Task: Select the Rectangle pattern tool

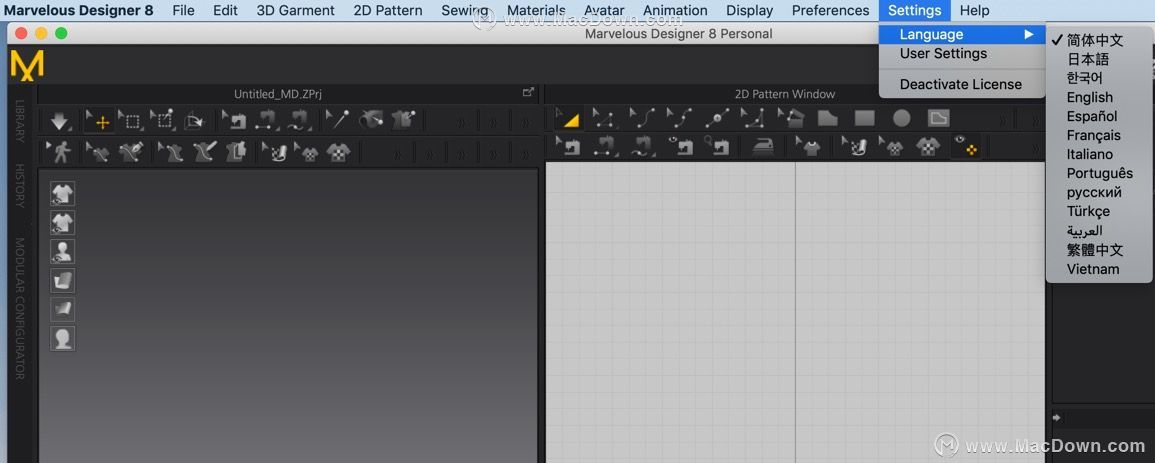Action: click(865, 119)
